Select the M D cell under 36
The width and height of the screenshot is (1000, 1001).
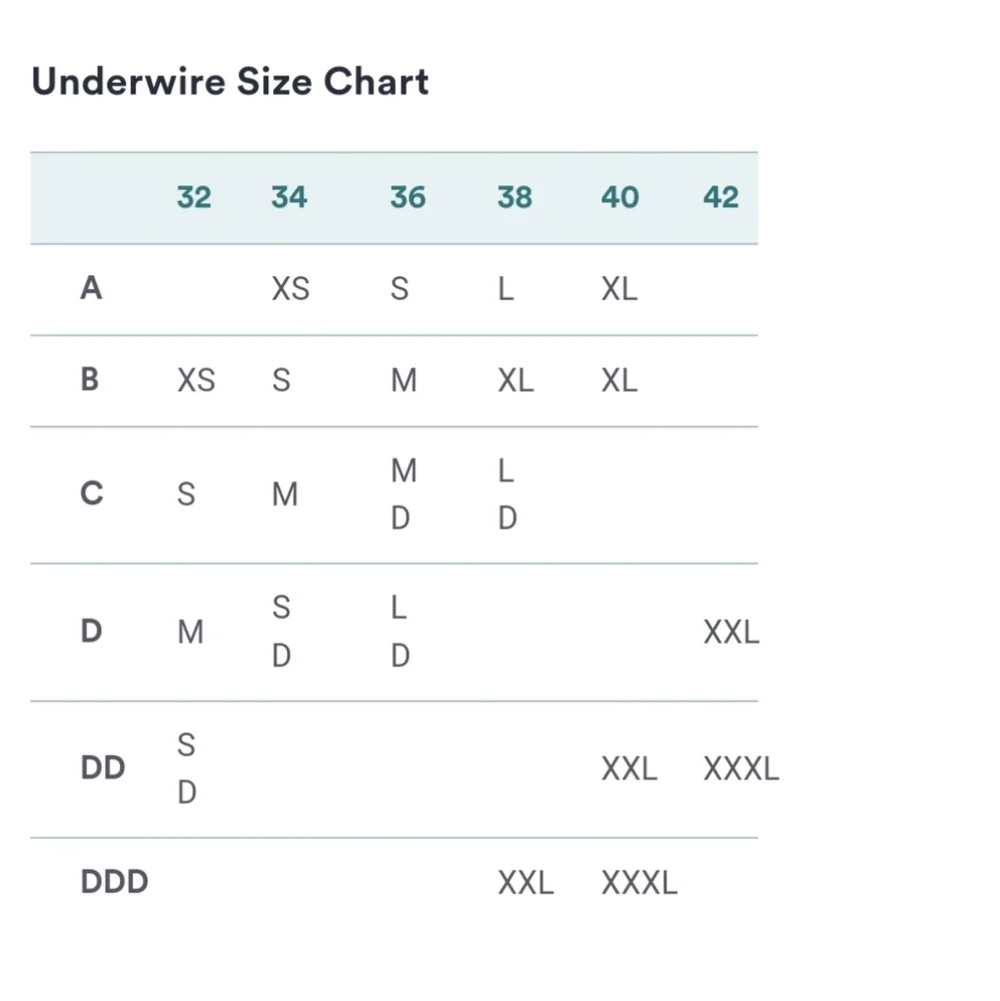404,494
